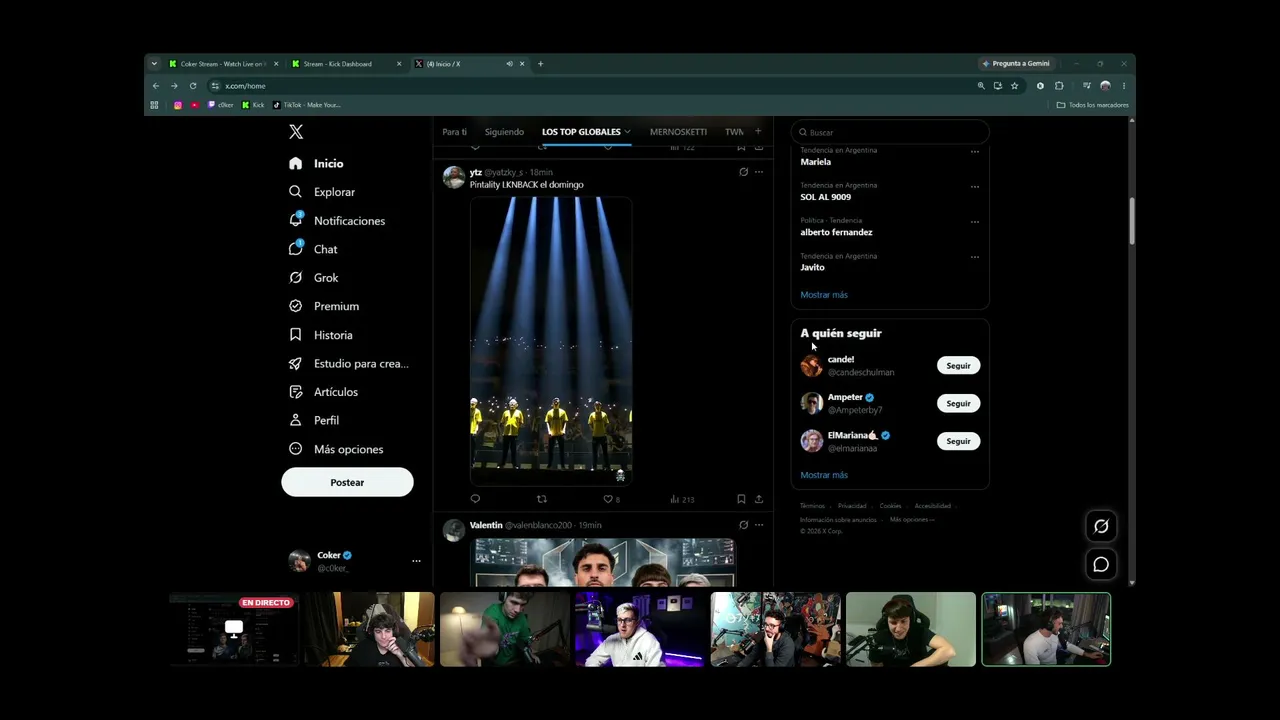The width and height of the screenshot is (1280, 720).
Task: Click the browser address bar
Action: tap(590, 86)
